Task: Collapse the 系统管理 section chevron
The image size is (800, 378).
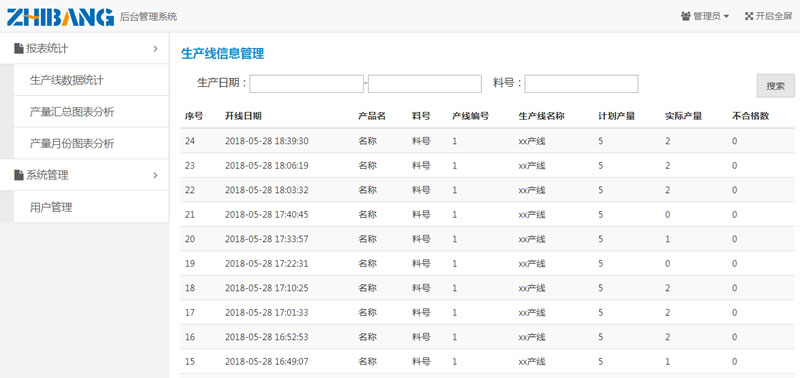Action: 155,175
